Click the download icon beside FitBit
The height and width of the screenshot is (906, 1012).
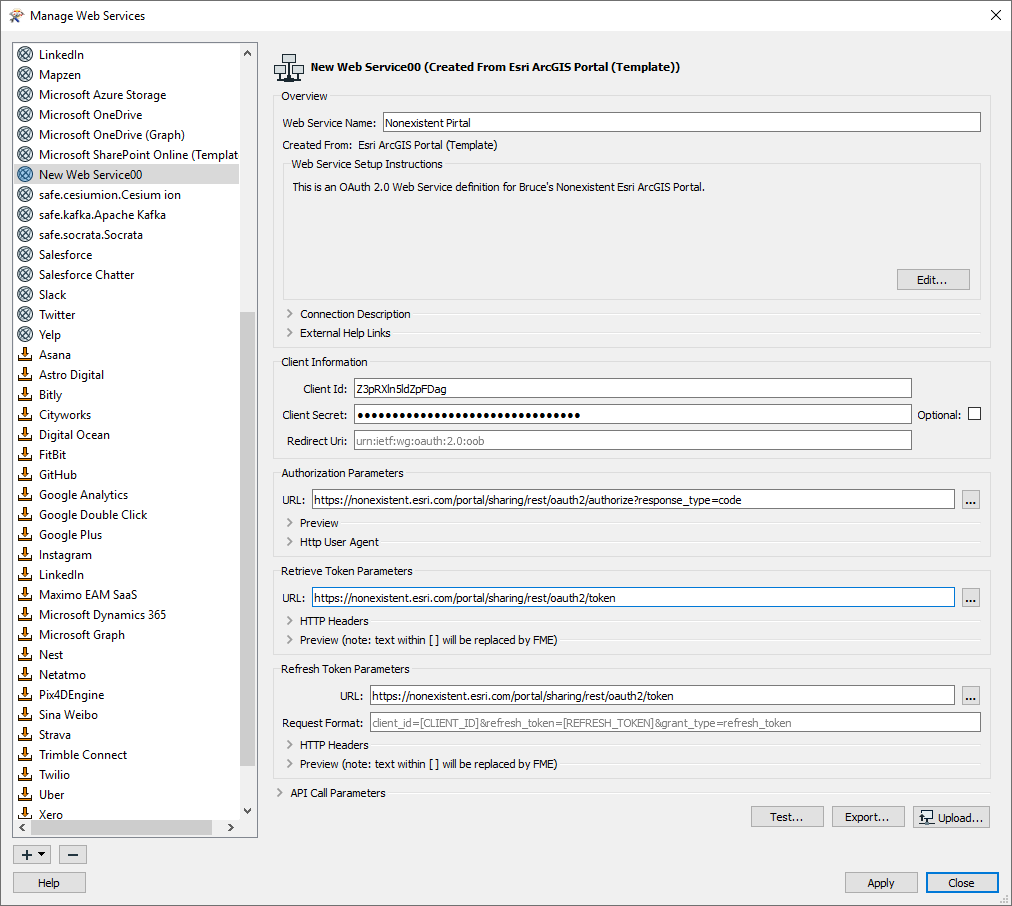pyautogui.click(x=25, y=454)
